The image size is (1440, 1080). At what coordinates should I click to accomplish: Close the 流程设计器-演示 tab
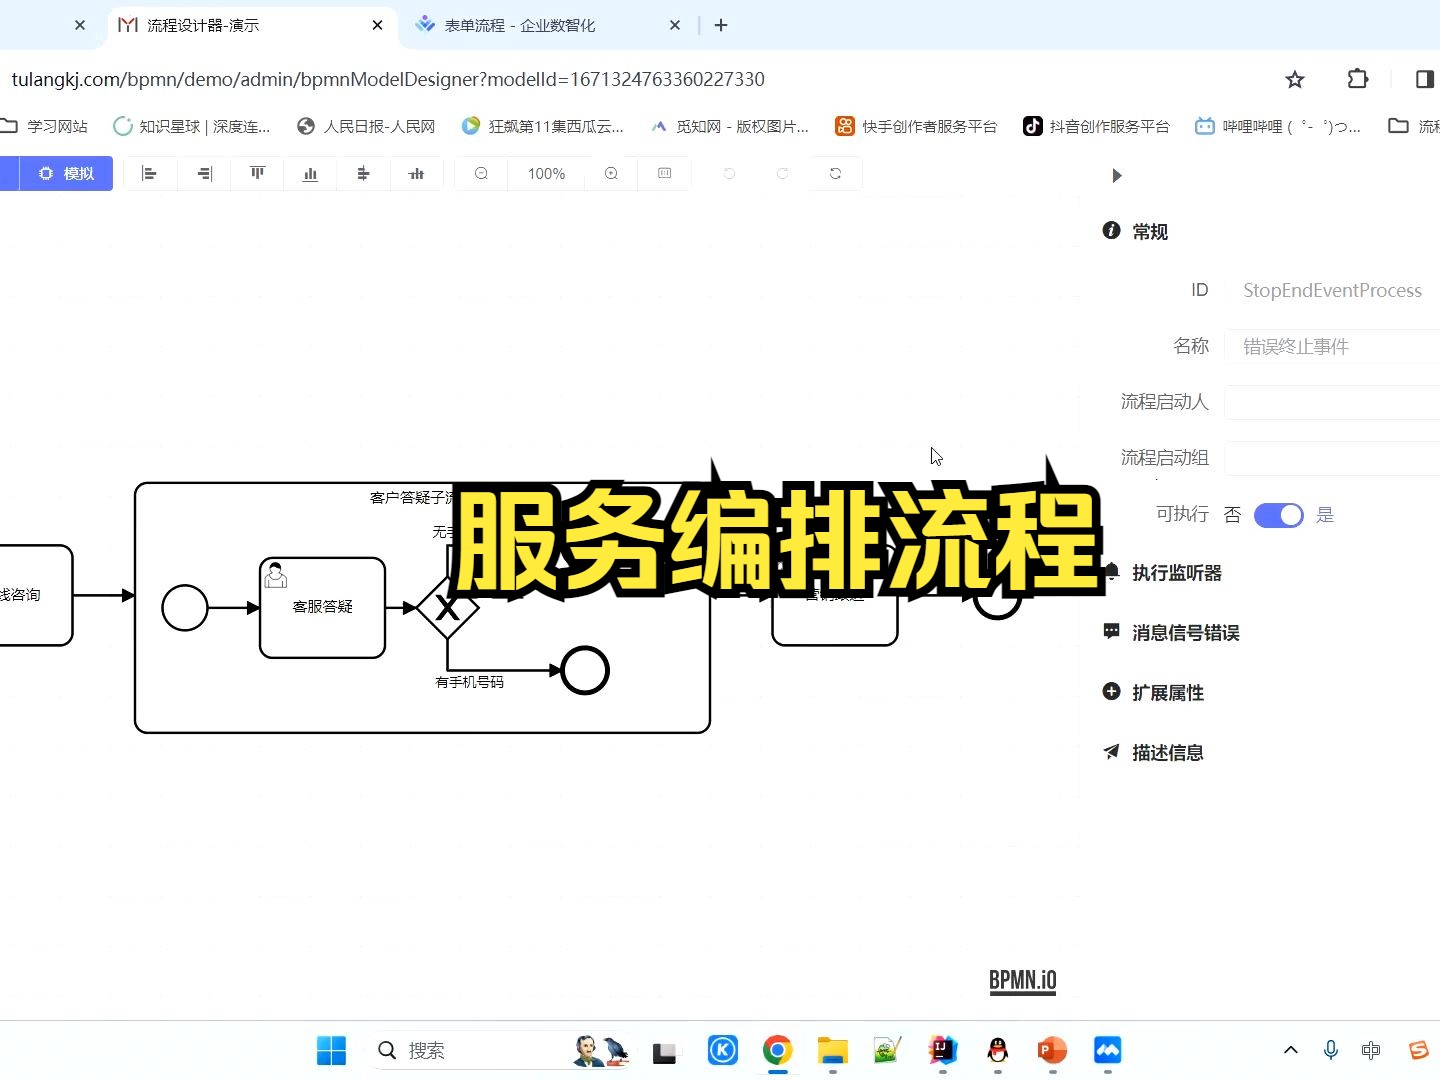click(377, 25)
